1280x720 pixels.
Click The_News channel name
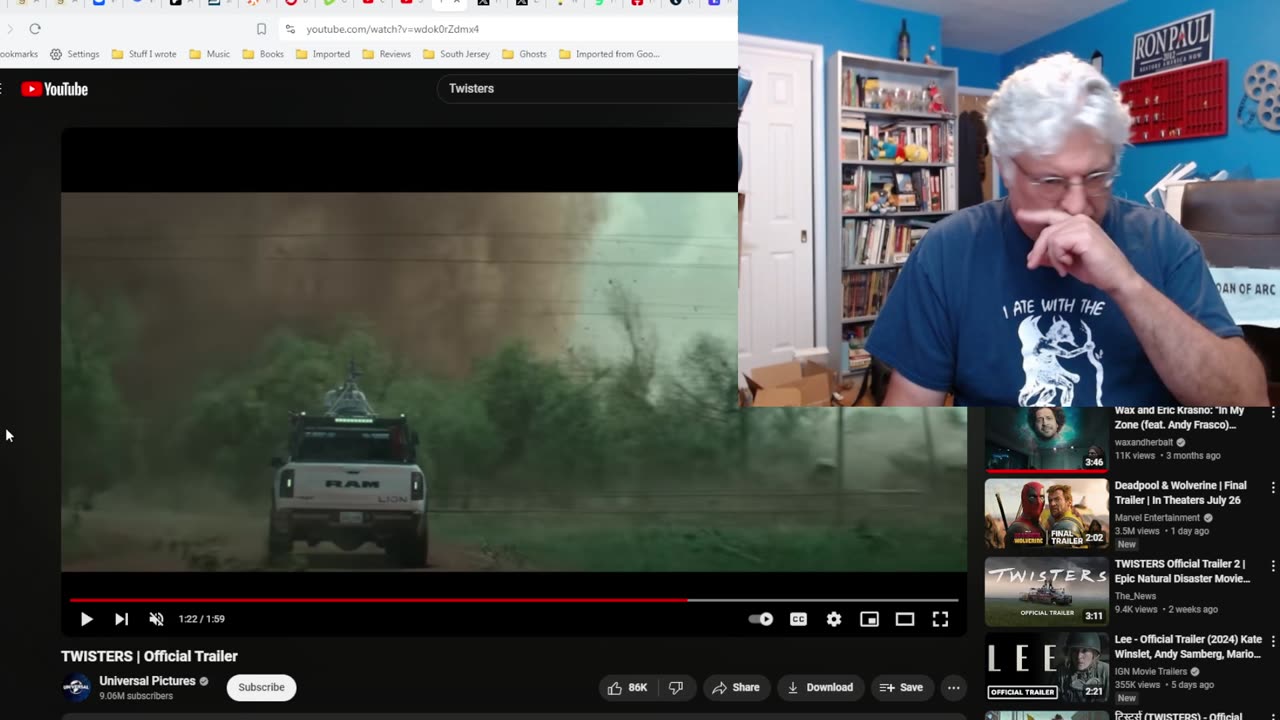(1135, 596)
